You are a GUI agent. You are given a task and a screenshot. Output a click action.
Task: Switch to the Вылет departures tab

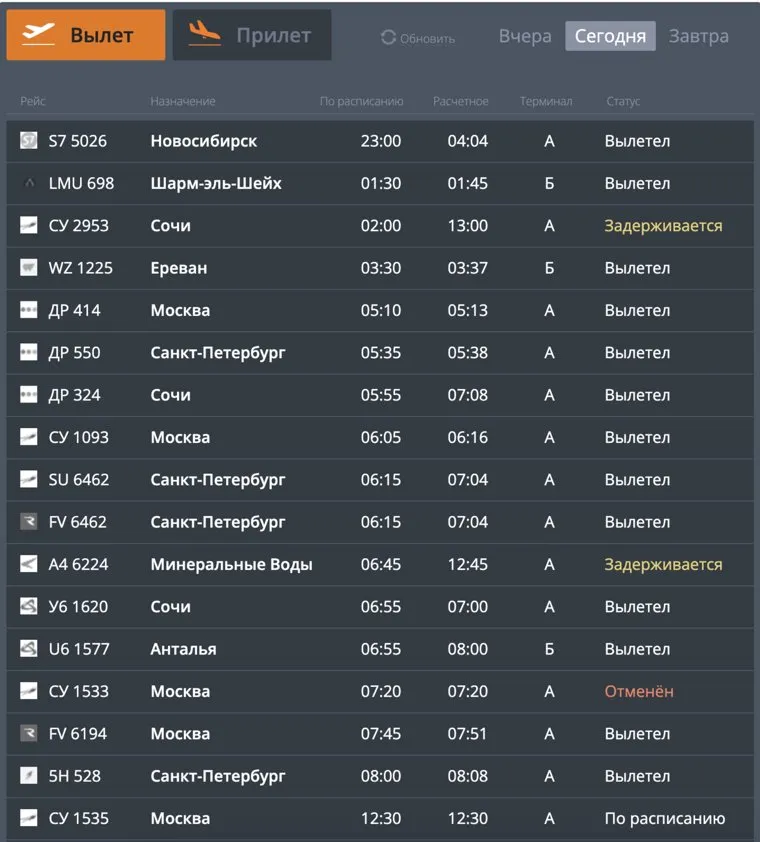coord(86,35)
